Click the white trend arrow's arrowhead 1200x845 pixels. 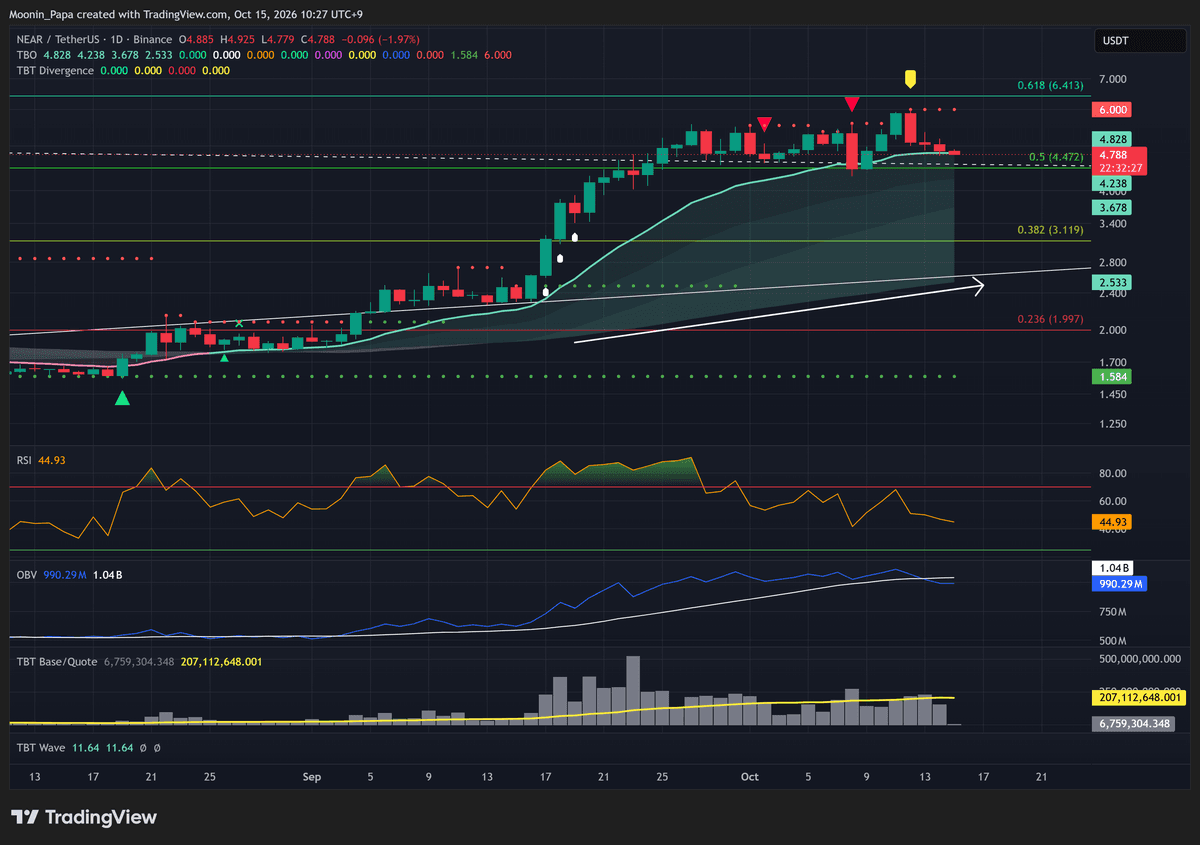click(977, 287)
